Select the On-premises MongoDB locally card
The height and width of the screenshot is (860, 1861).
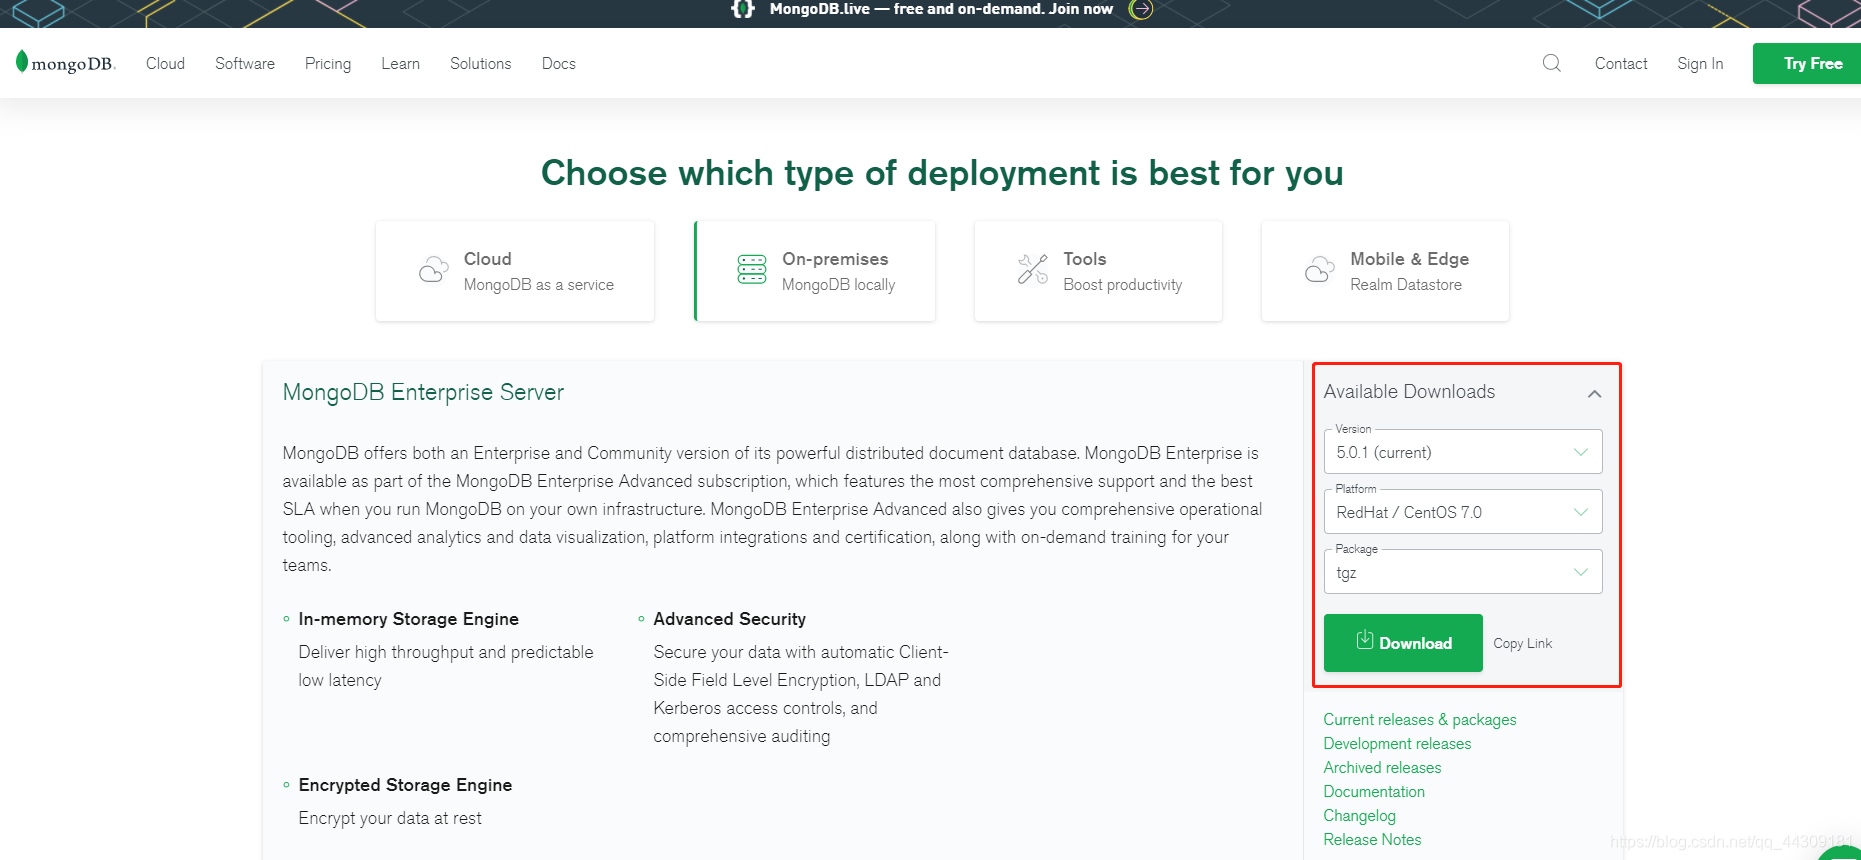click(815, 271)
